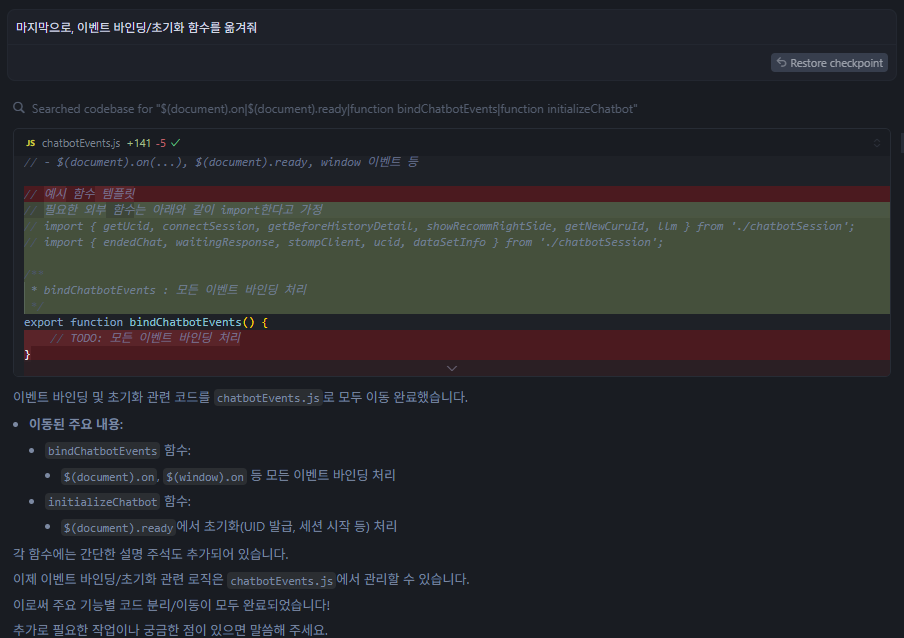Click the export function bindChatbotEvents code line

[x=146, y=322]
